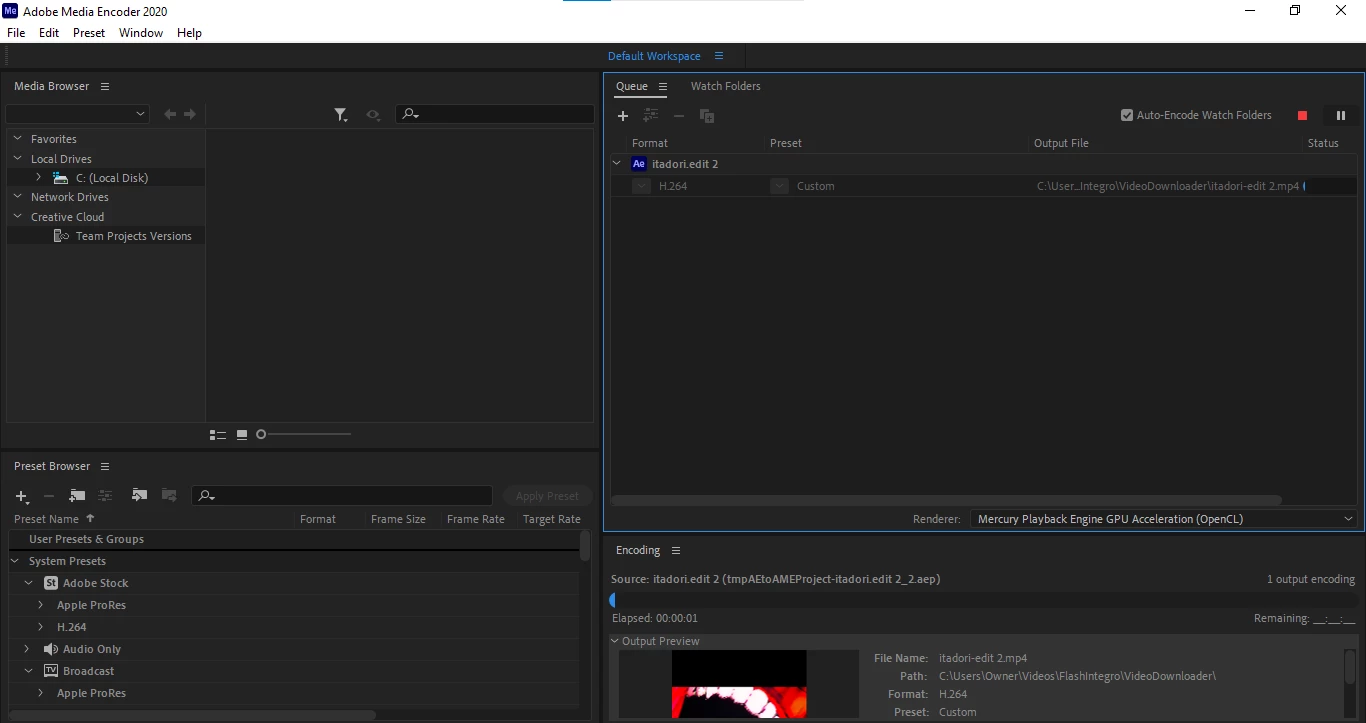1366x723 pixels.
Task: Click the export presets icon
Action: pos(169,495)
